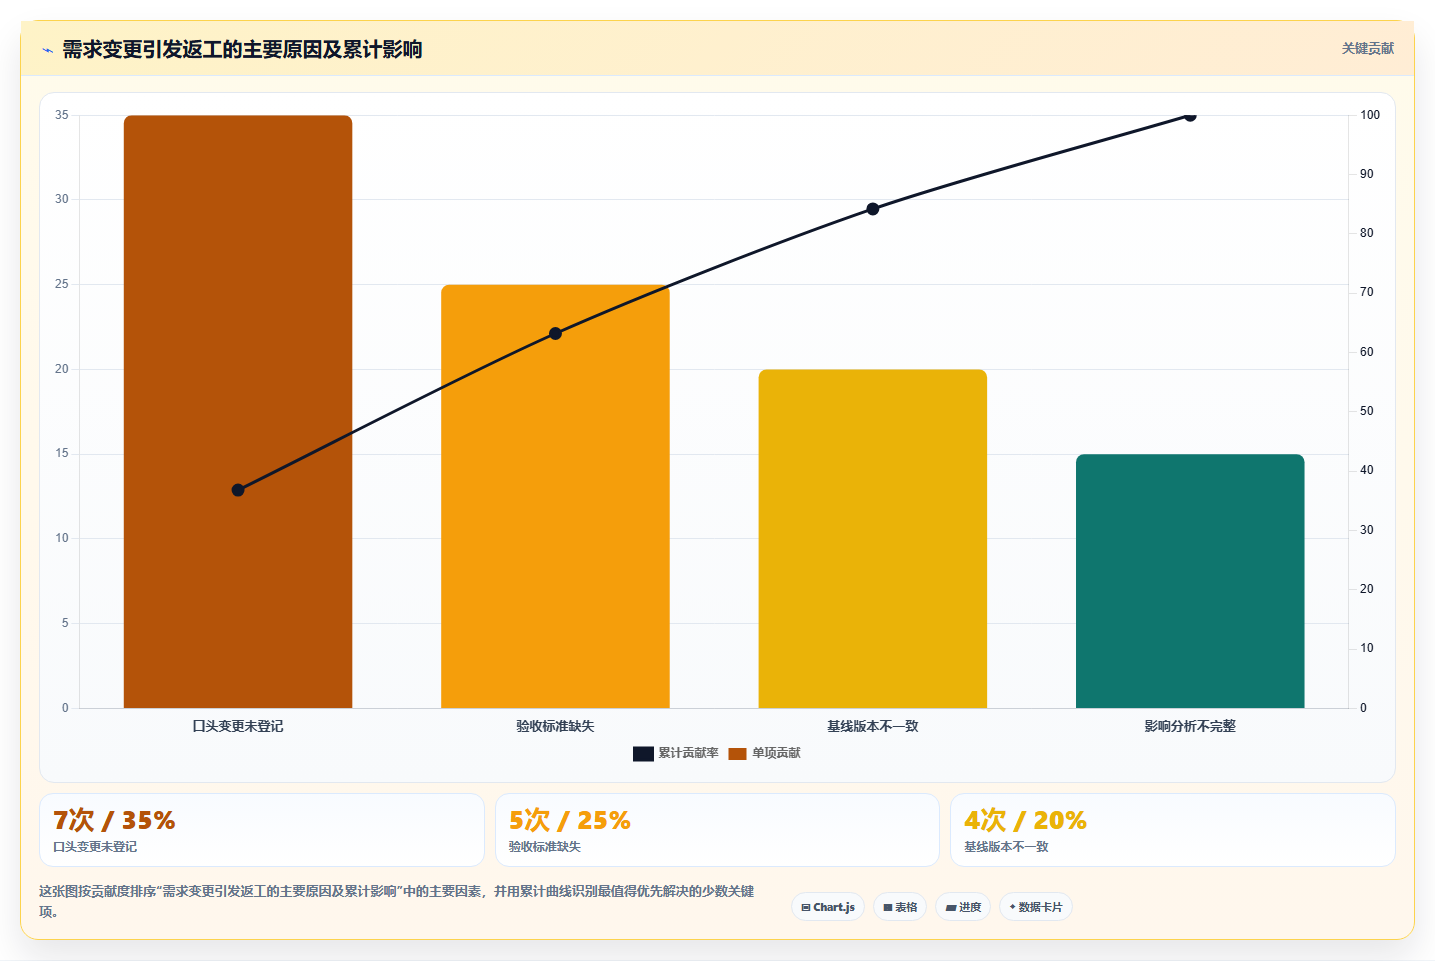Screen dimensions: 1435x961
Task: Open the 5次 / 25% stat card
Action: point(717,830)
